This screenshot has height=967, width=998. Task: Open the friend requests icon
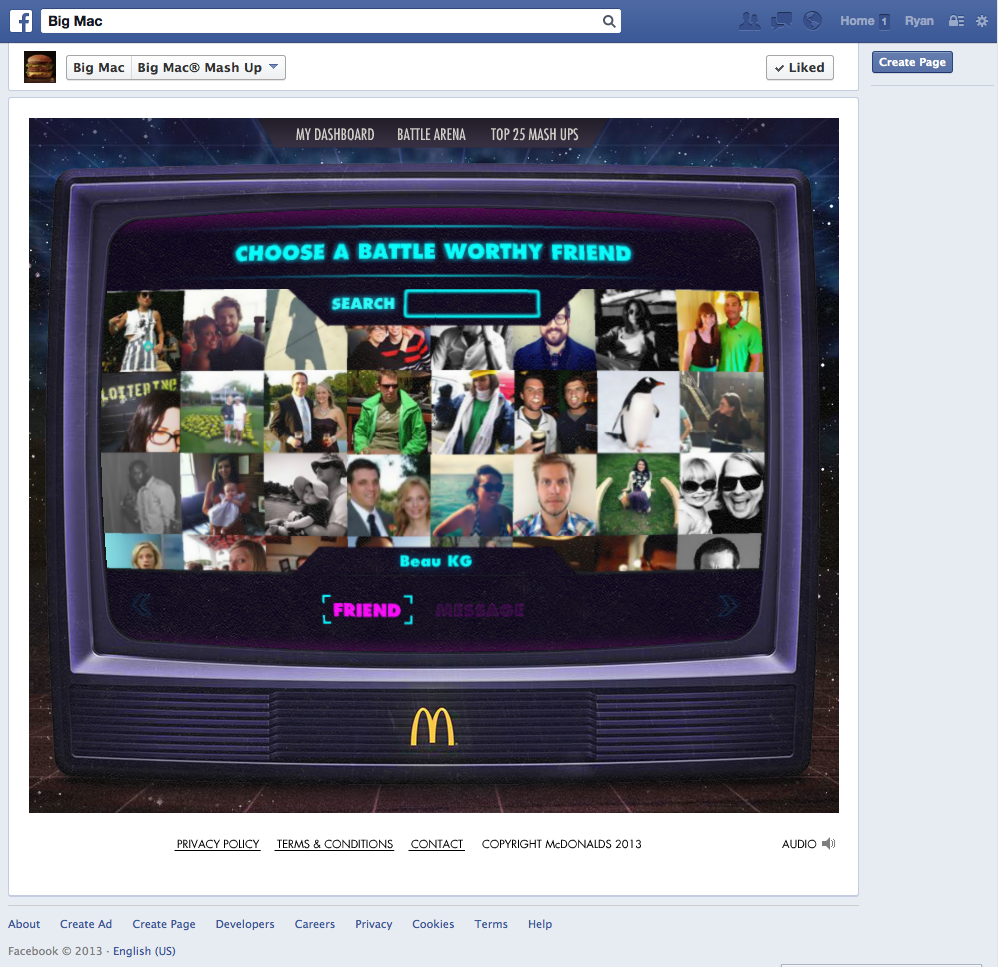pos(750,21)
